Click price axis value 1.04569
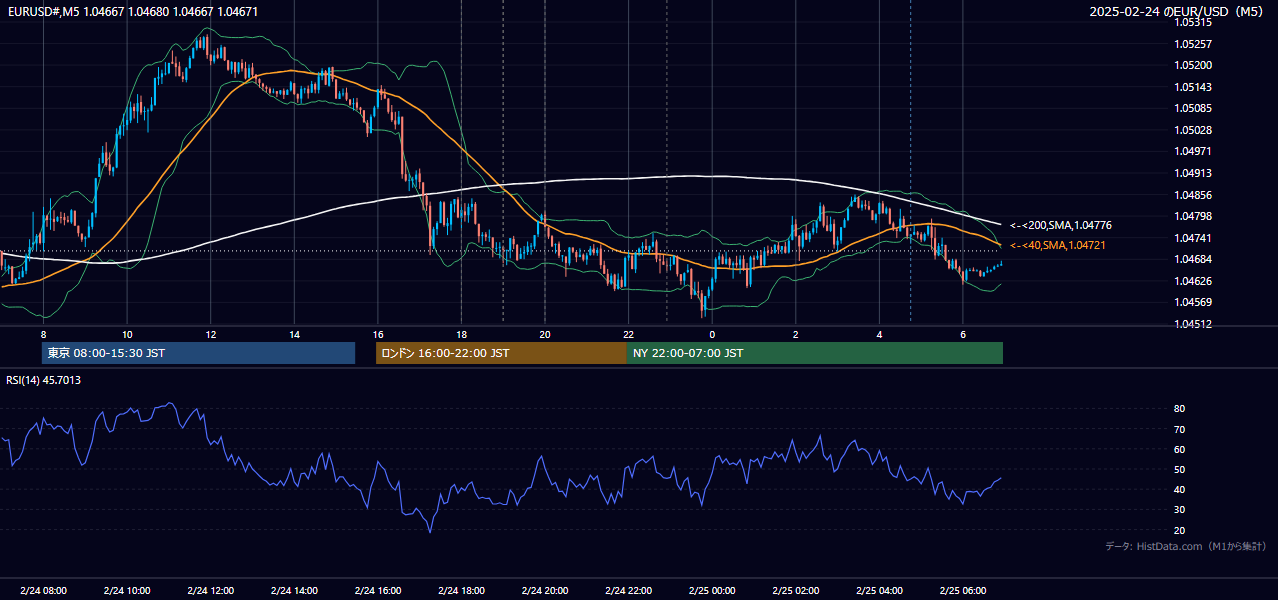Screen dimensions: 1278x600 1193,302
